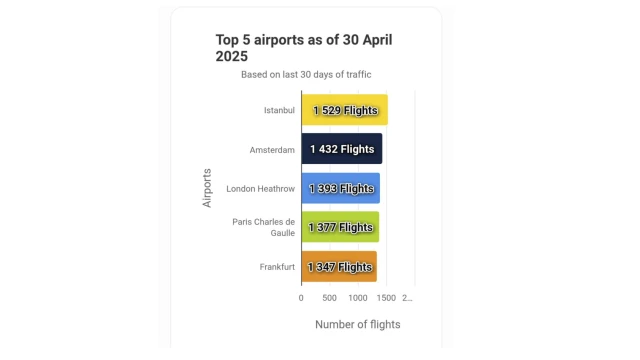Viewport: 640px width, 360px height.
Task: Click the orange Frankfurt bar
Action: pyautogui.click(x=339, y=267)
